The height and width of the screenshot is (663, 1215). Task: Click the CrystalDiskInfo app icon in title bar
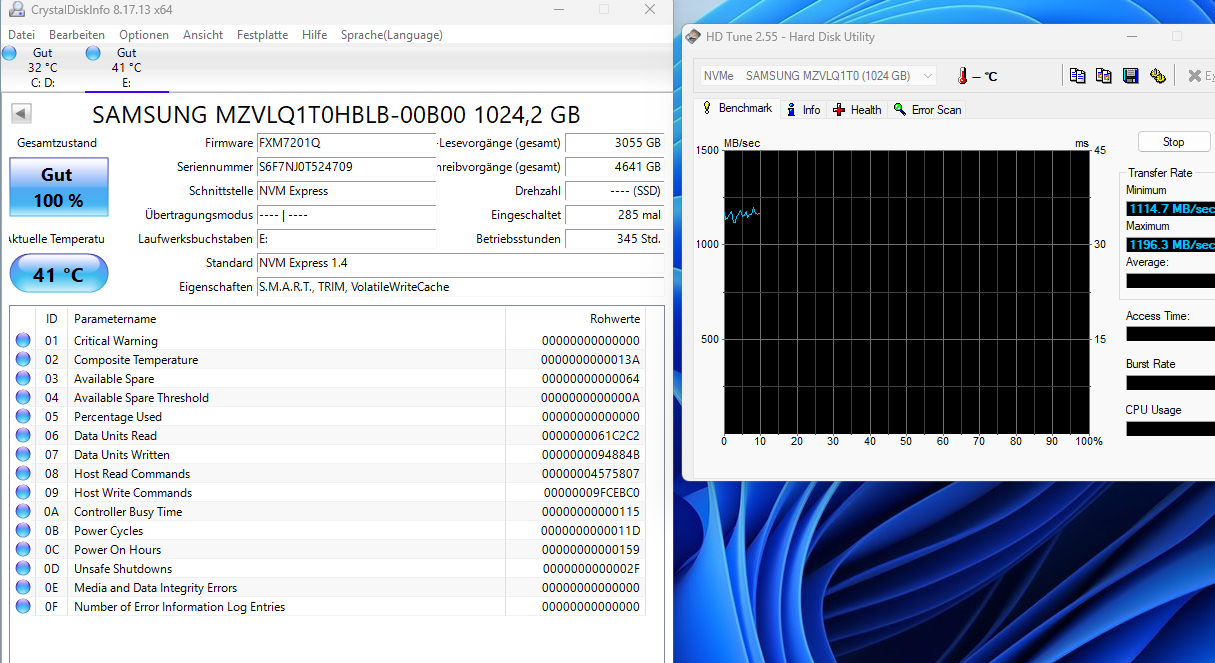(x=16, y=10)
